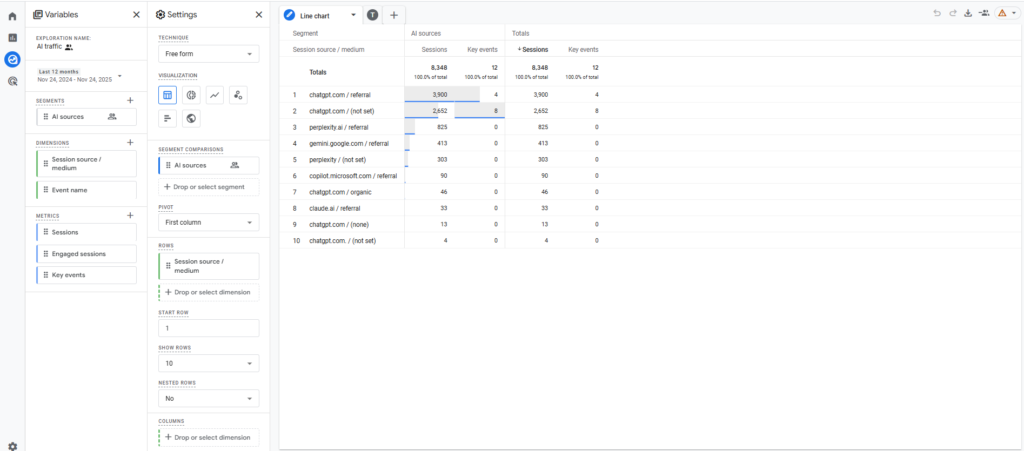This screenshot has width=1024, height=451.
Task: Choose the scatter plot visualization
Action: click(237, 95)
